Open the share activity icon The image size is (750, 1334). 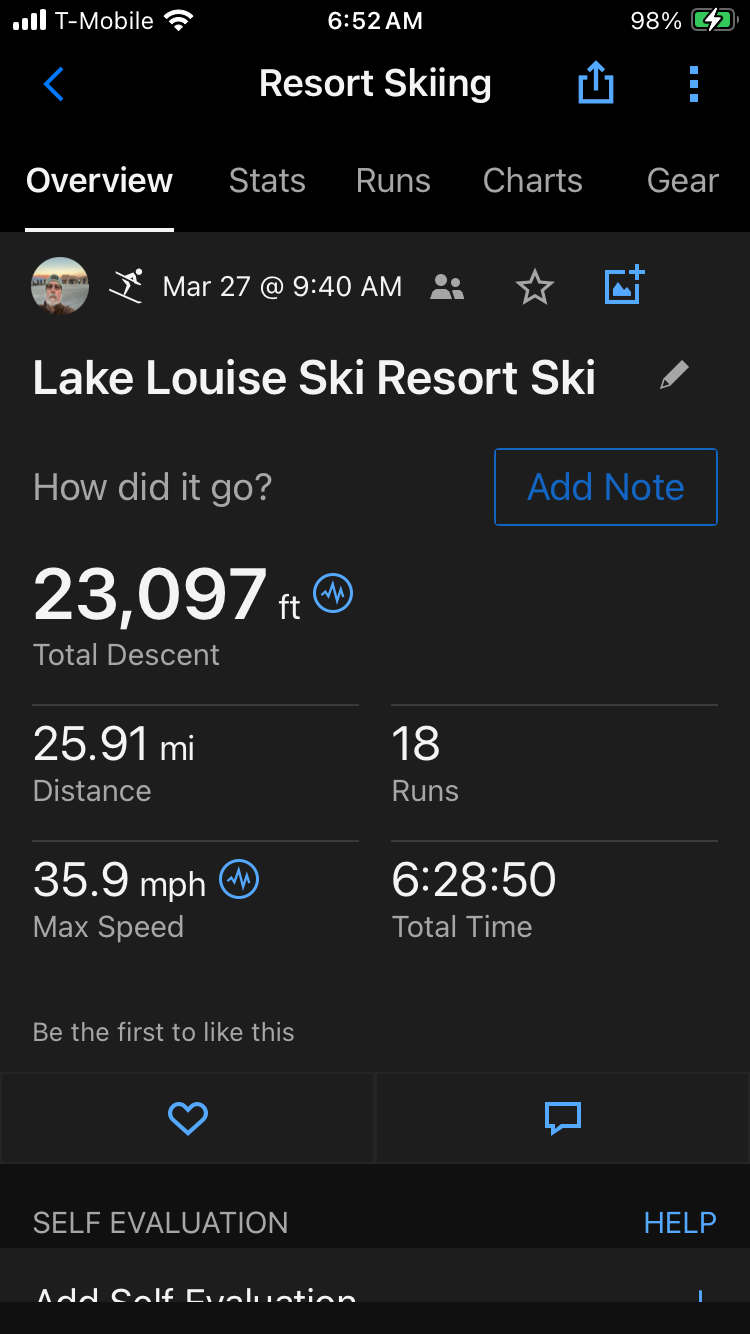[596, 85]
